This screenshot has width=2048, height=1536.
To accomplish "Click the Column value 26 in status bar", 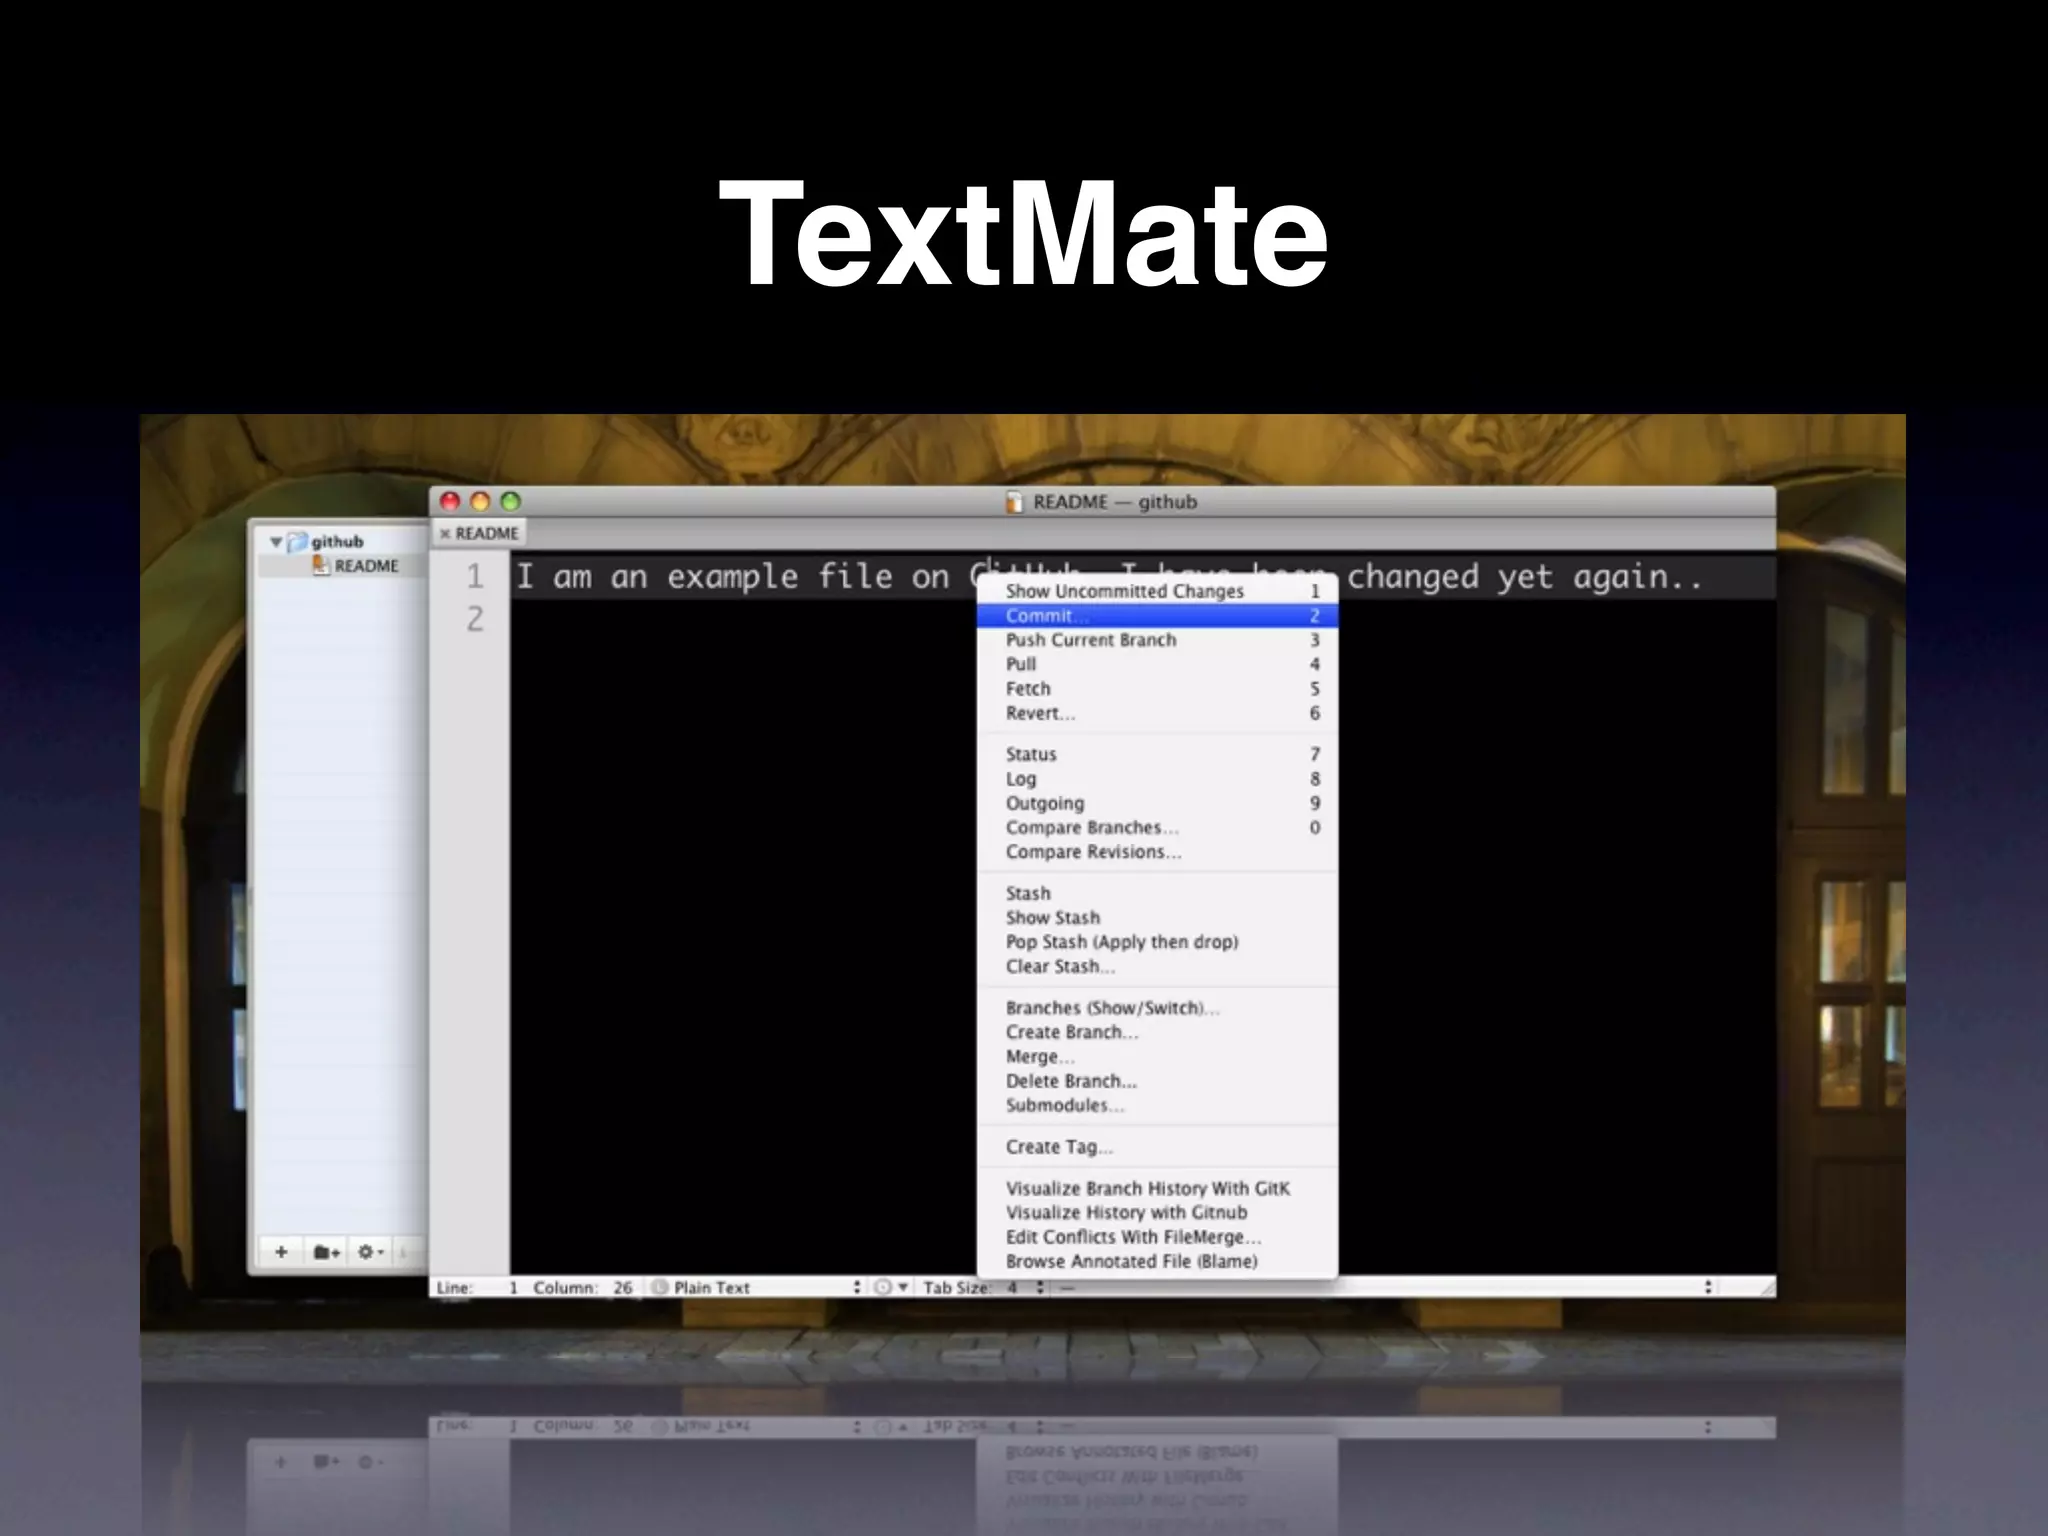I will 622,1288.
